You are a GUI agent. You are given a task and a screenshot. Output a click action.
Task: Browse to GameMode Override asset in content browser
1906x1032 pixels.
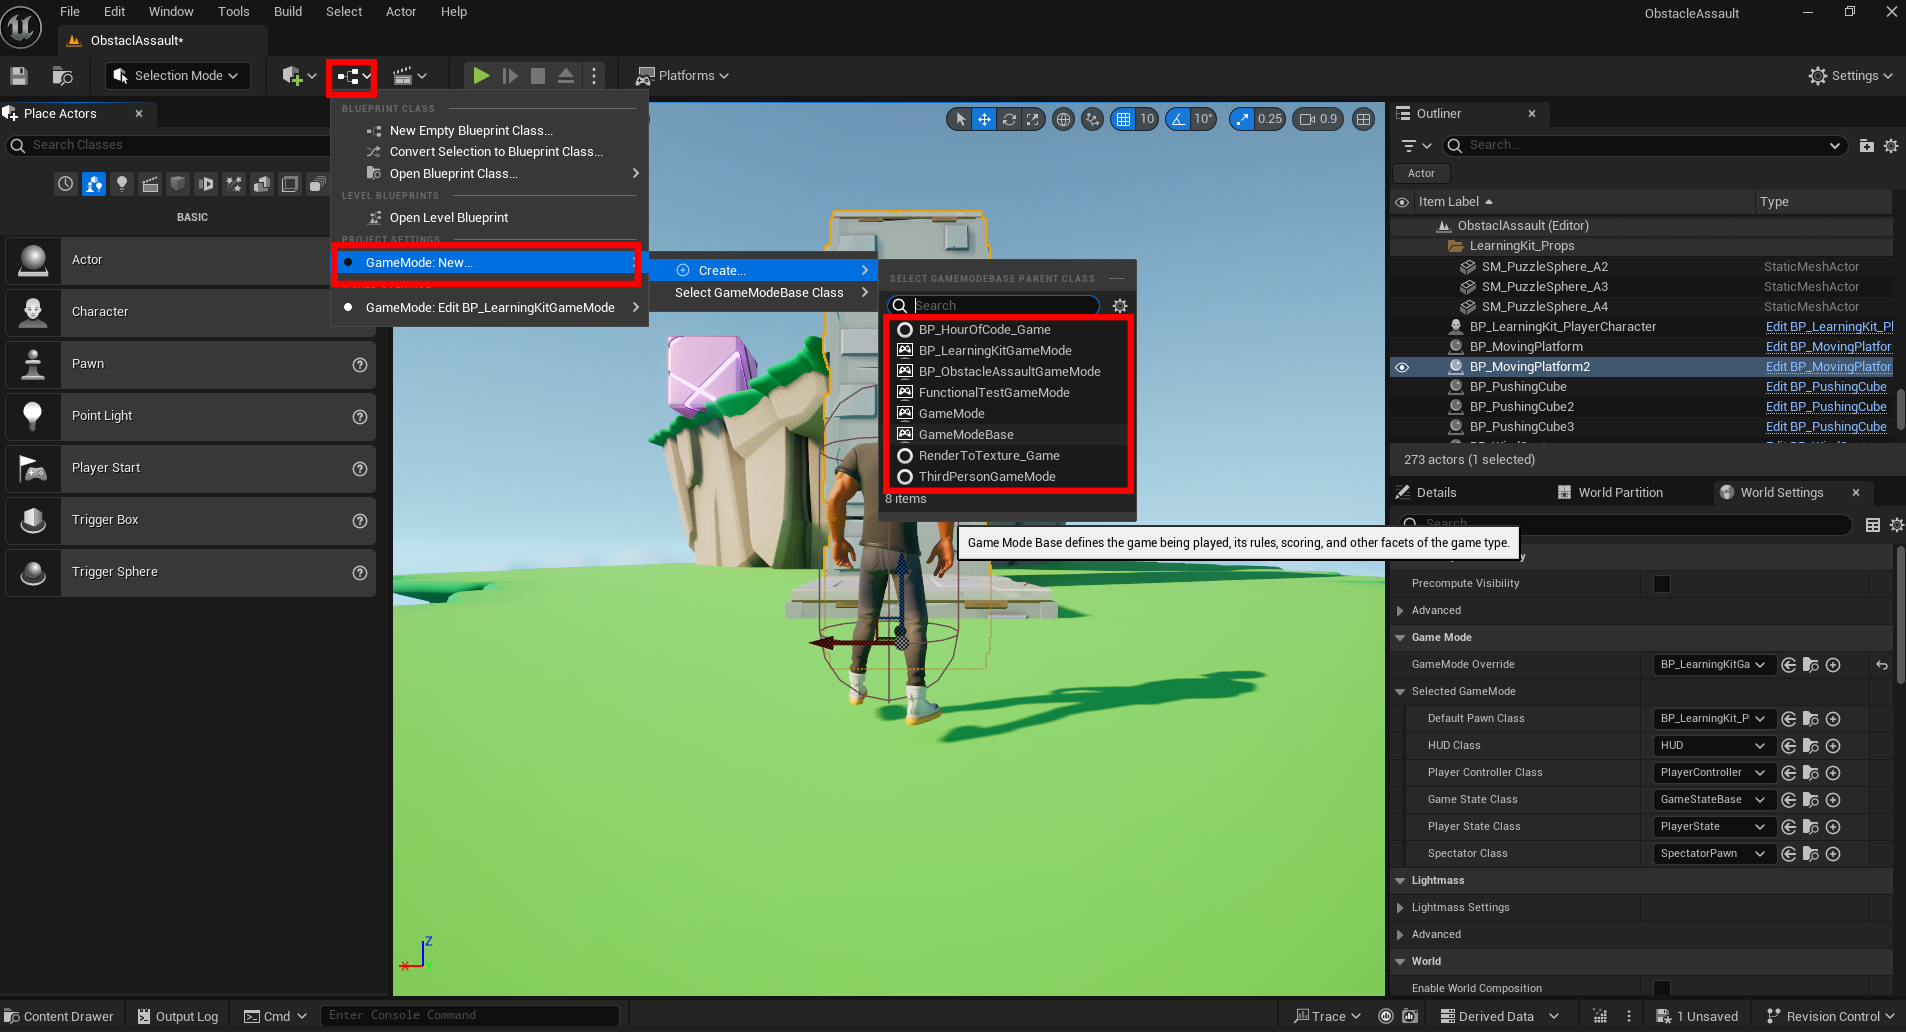click(x=1811, y=665)
